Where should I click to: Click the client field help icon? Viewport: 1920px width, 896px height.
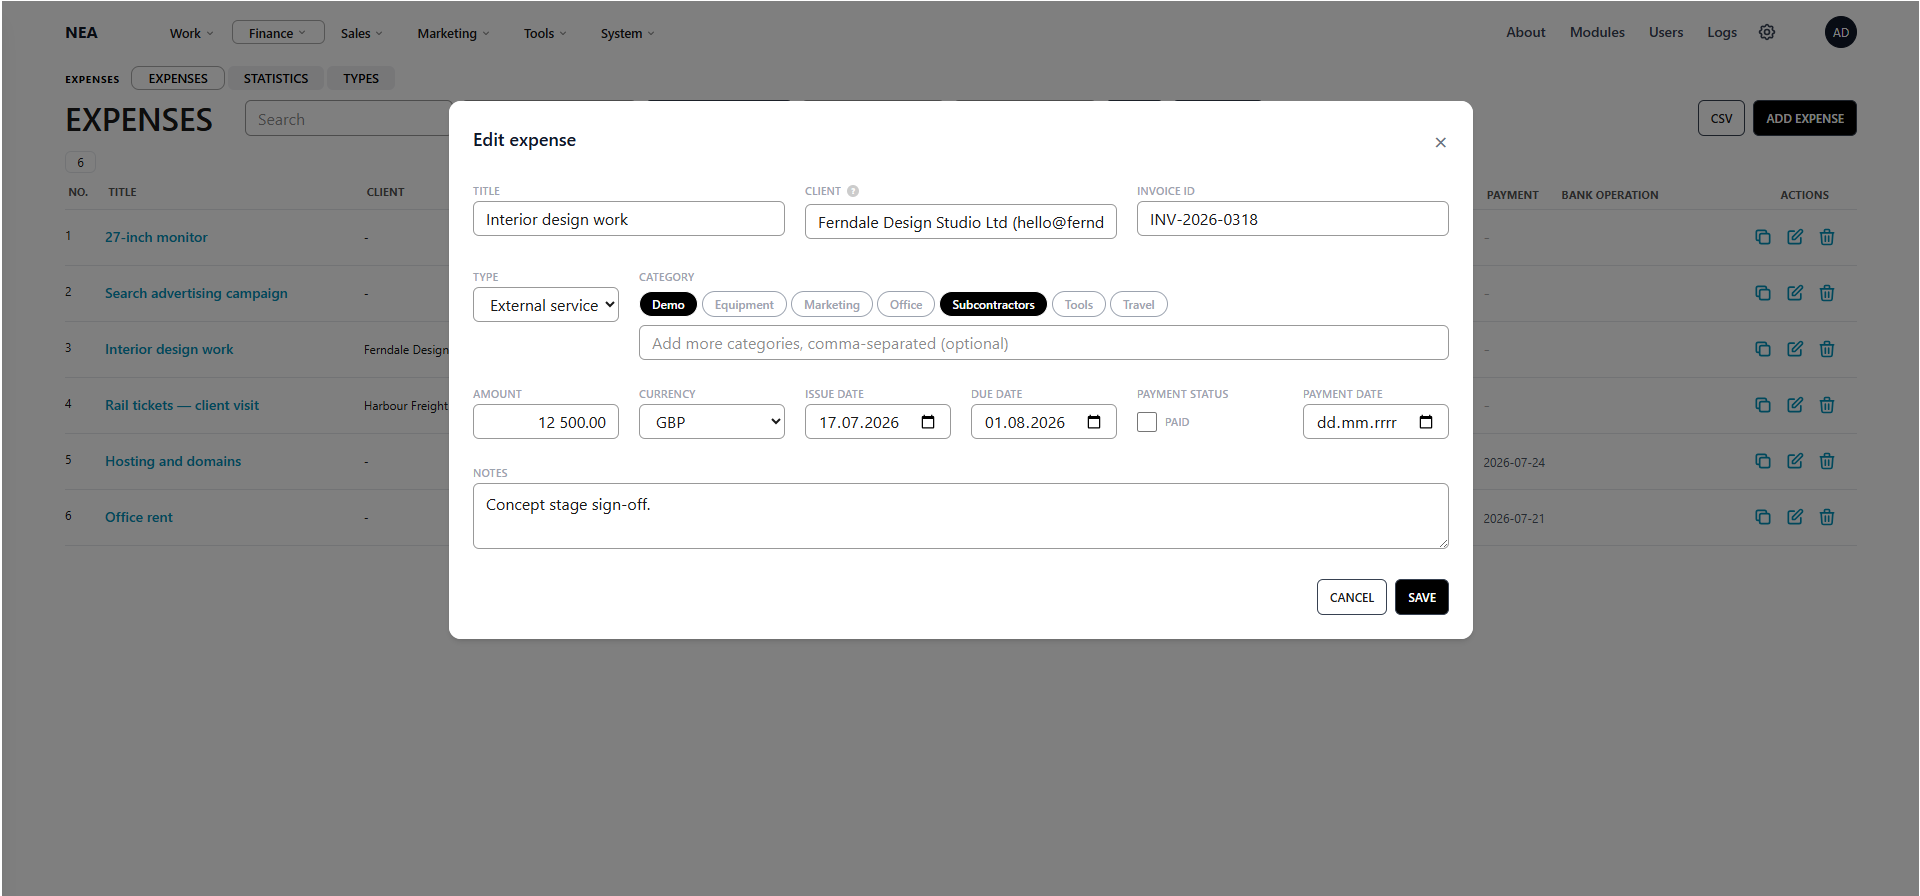point(853,191)
